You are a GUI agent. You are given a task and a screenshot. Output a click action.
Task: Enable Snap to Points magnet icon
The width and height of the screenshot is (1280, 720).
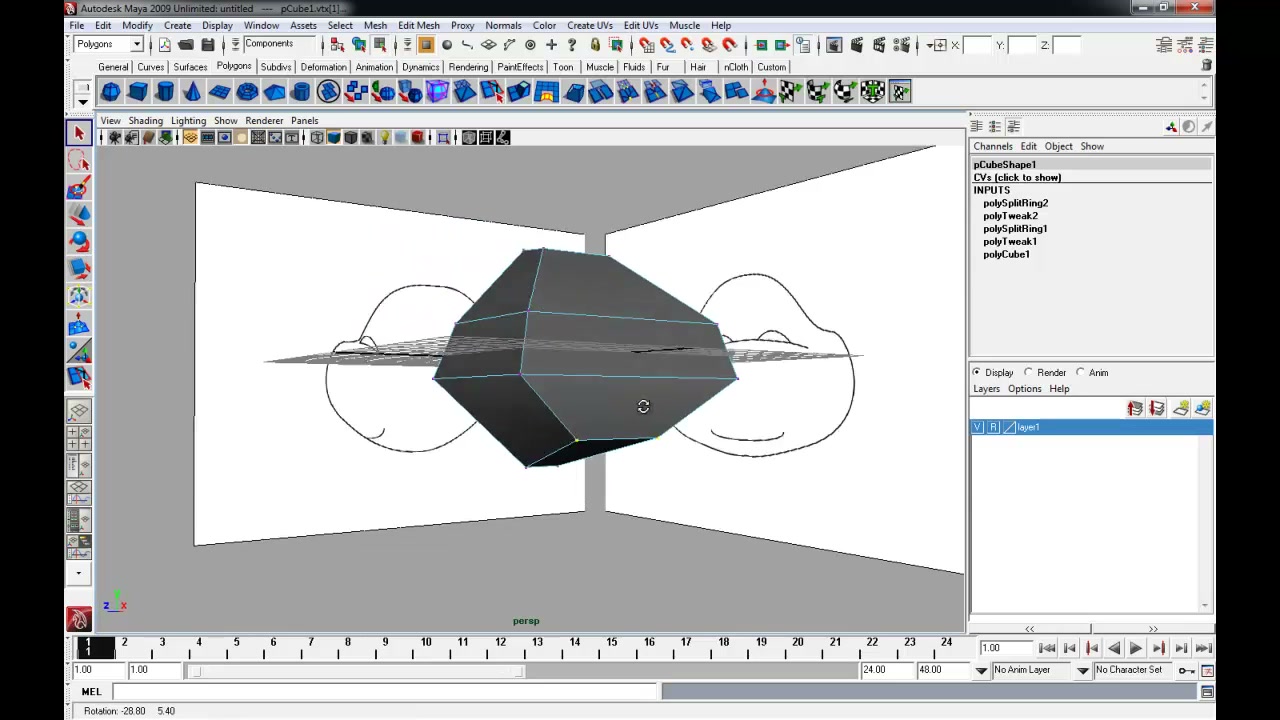point(689,45)
